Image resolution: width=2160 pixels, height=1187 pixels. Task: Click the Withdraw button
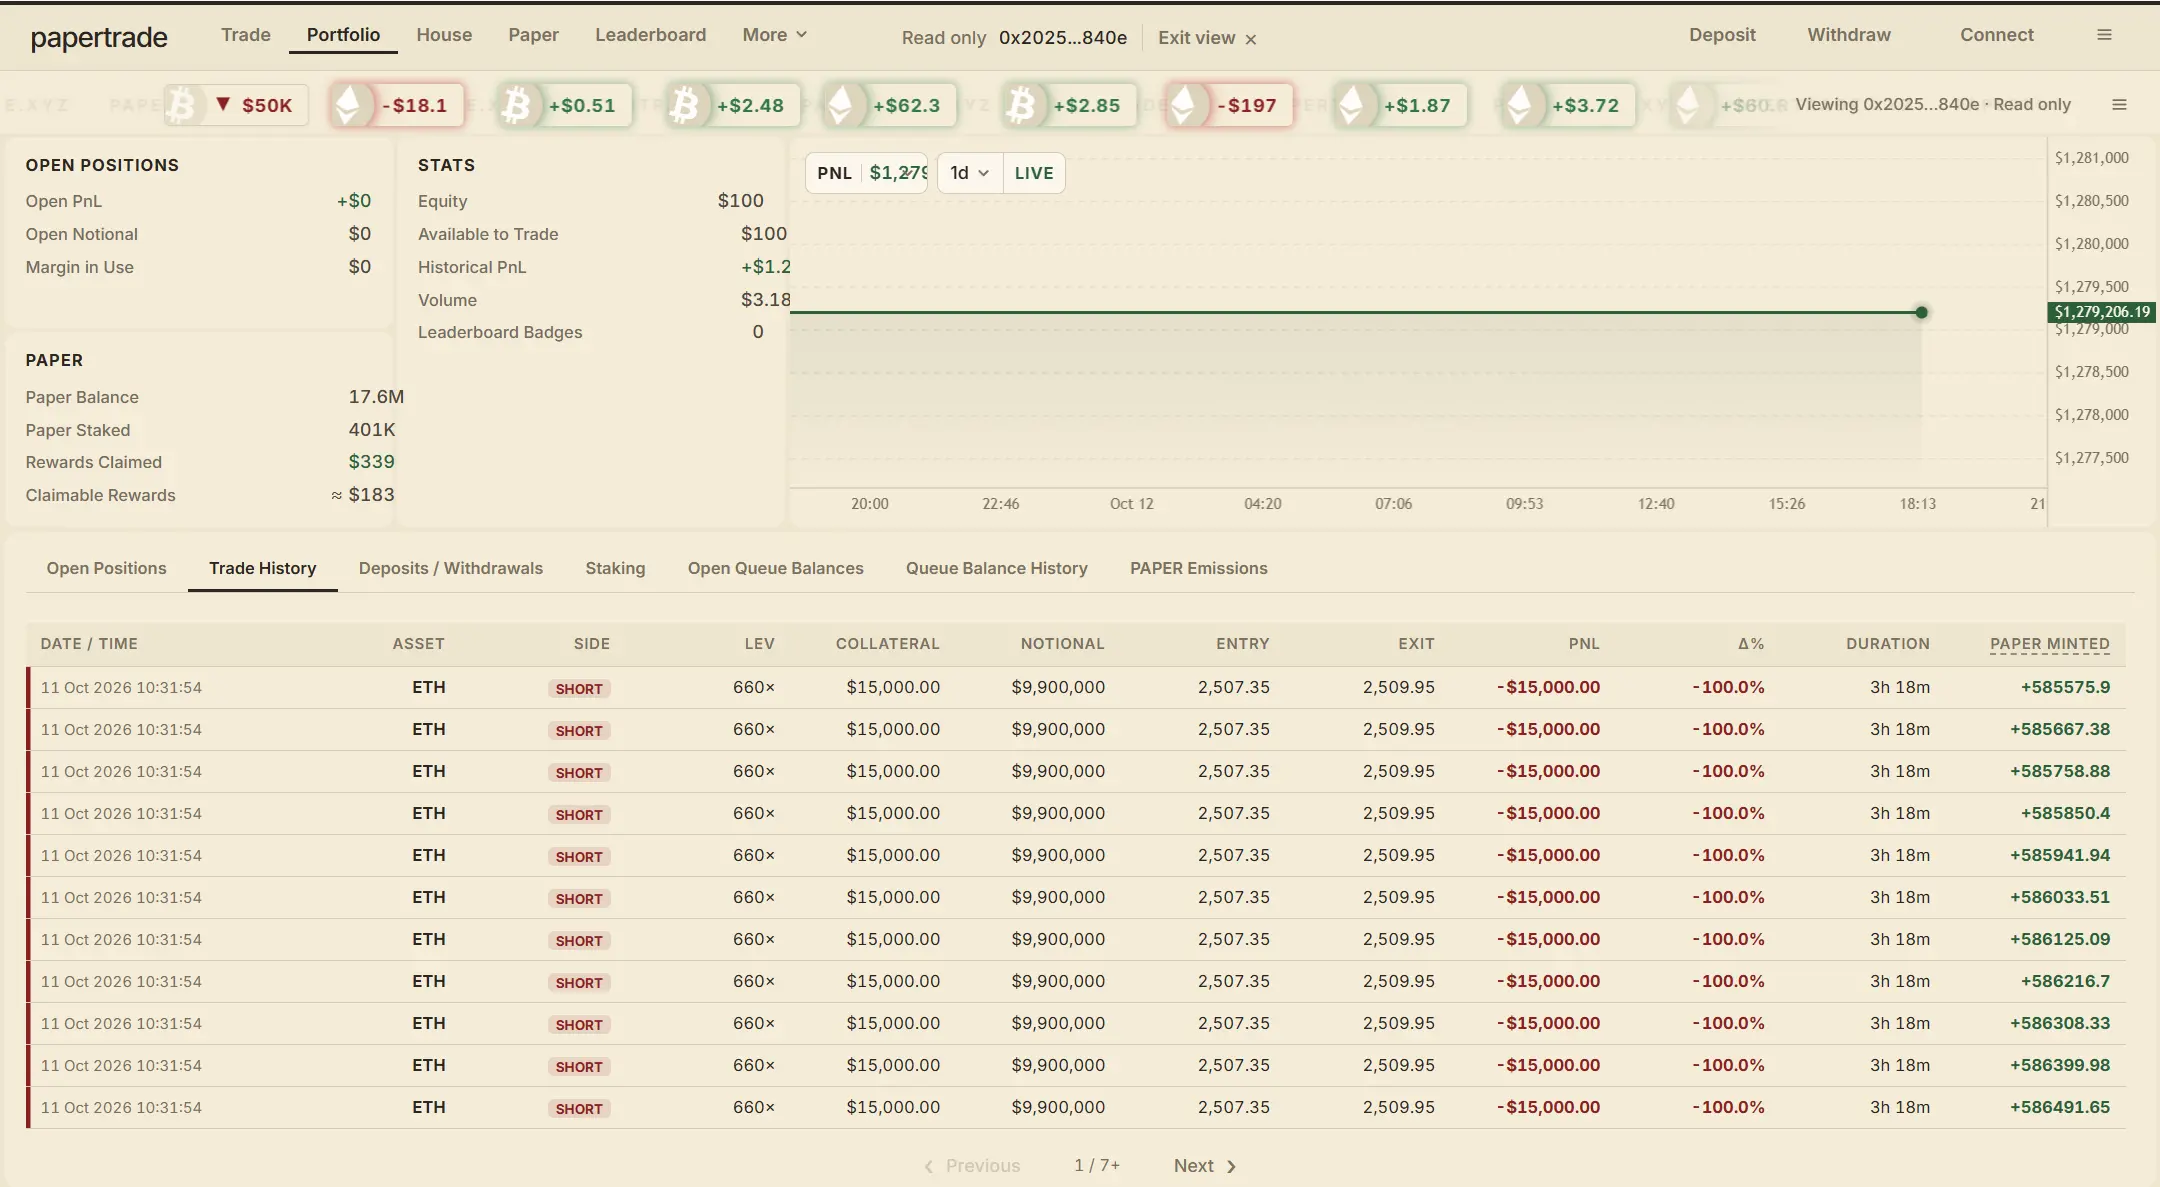[x=1849, y=35]
